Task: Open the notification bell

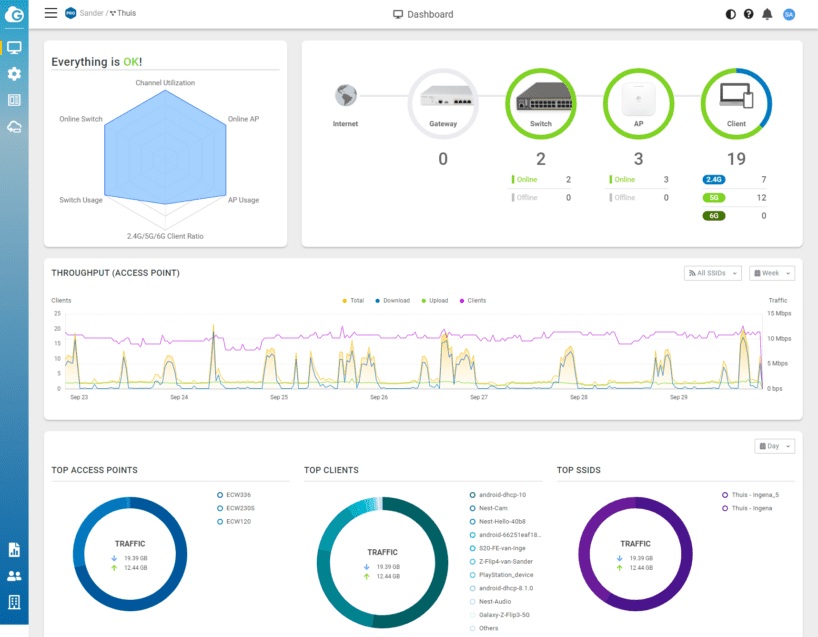Action: [768, 14]
